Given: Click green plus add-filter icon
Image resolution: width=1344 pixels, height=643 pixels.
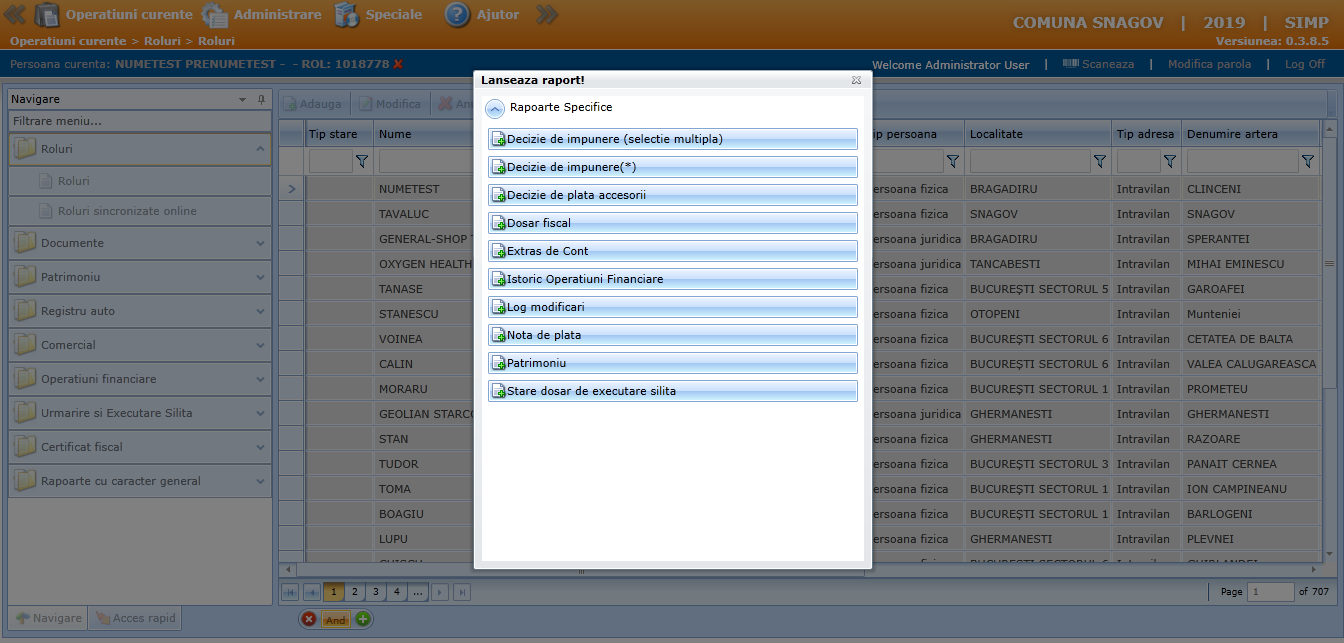Looking at the screenshot, I should click(x=363, y=619).
